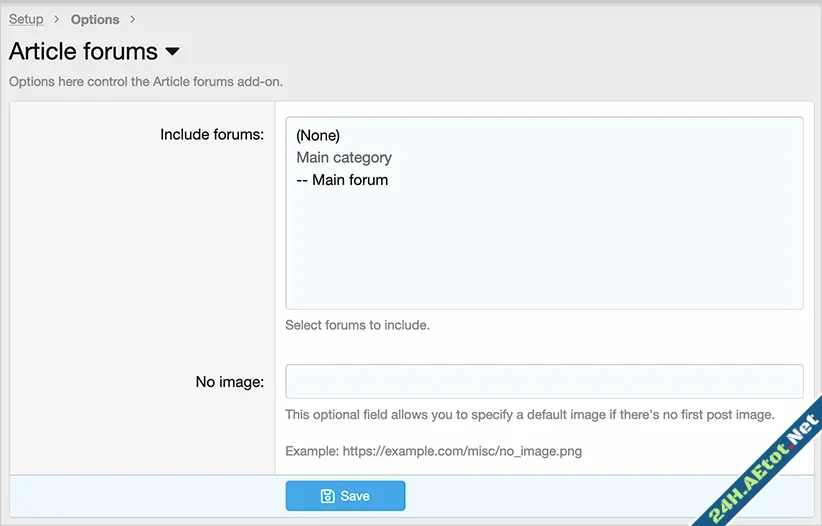The height and width of the screenshot is (526, 822).
Task: Select the (None) option in forums list
Action: (318, 135)
